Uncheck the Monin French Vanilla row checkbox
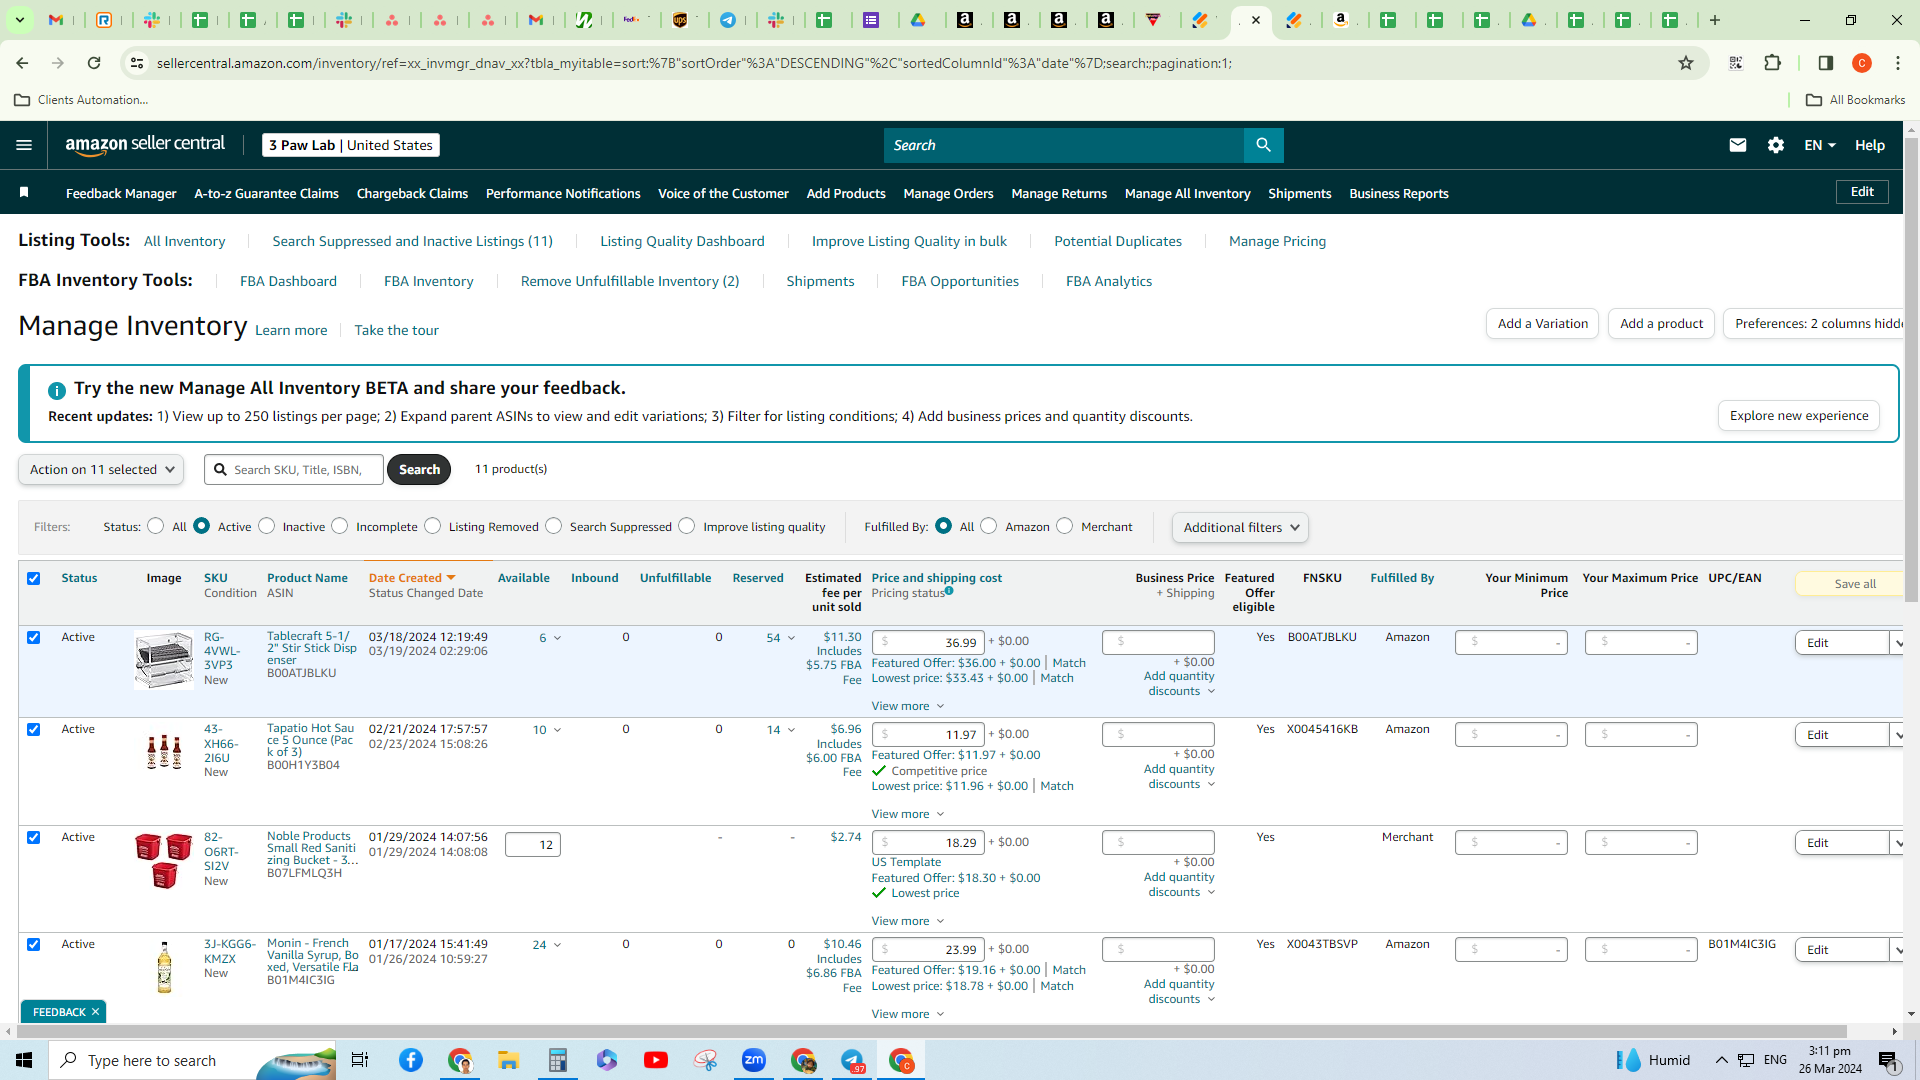Image resolution: width=1920 pixels, height=1080 pixels. 34,944
